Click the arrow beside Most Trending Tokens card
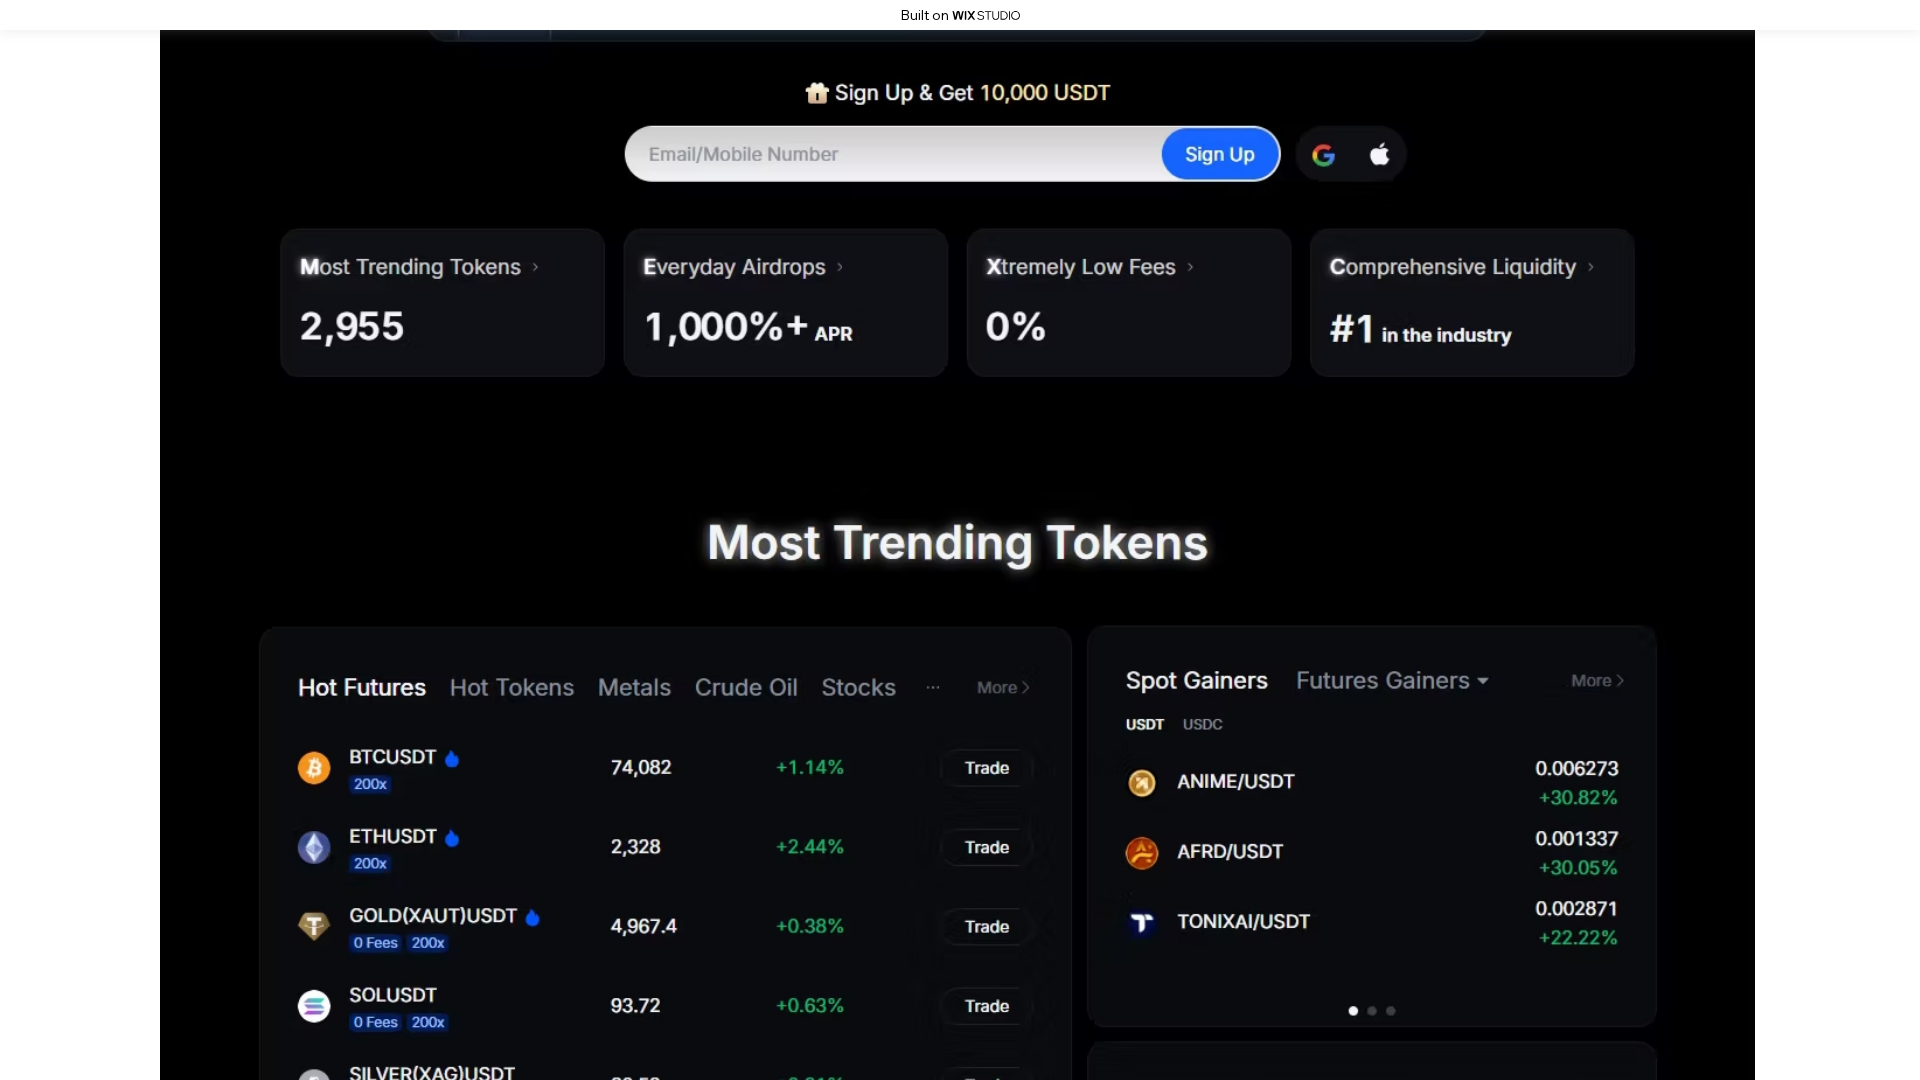Image resolution: width=1920 pixels, height=1080 pixels. 536,267
